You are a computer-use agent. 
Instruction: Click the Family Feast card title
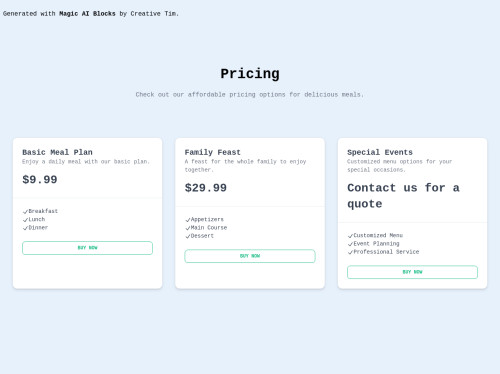tap(213, 152)
